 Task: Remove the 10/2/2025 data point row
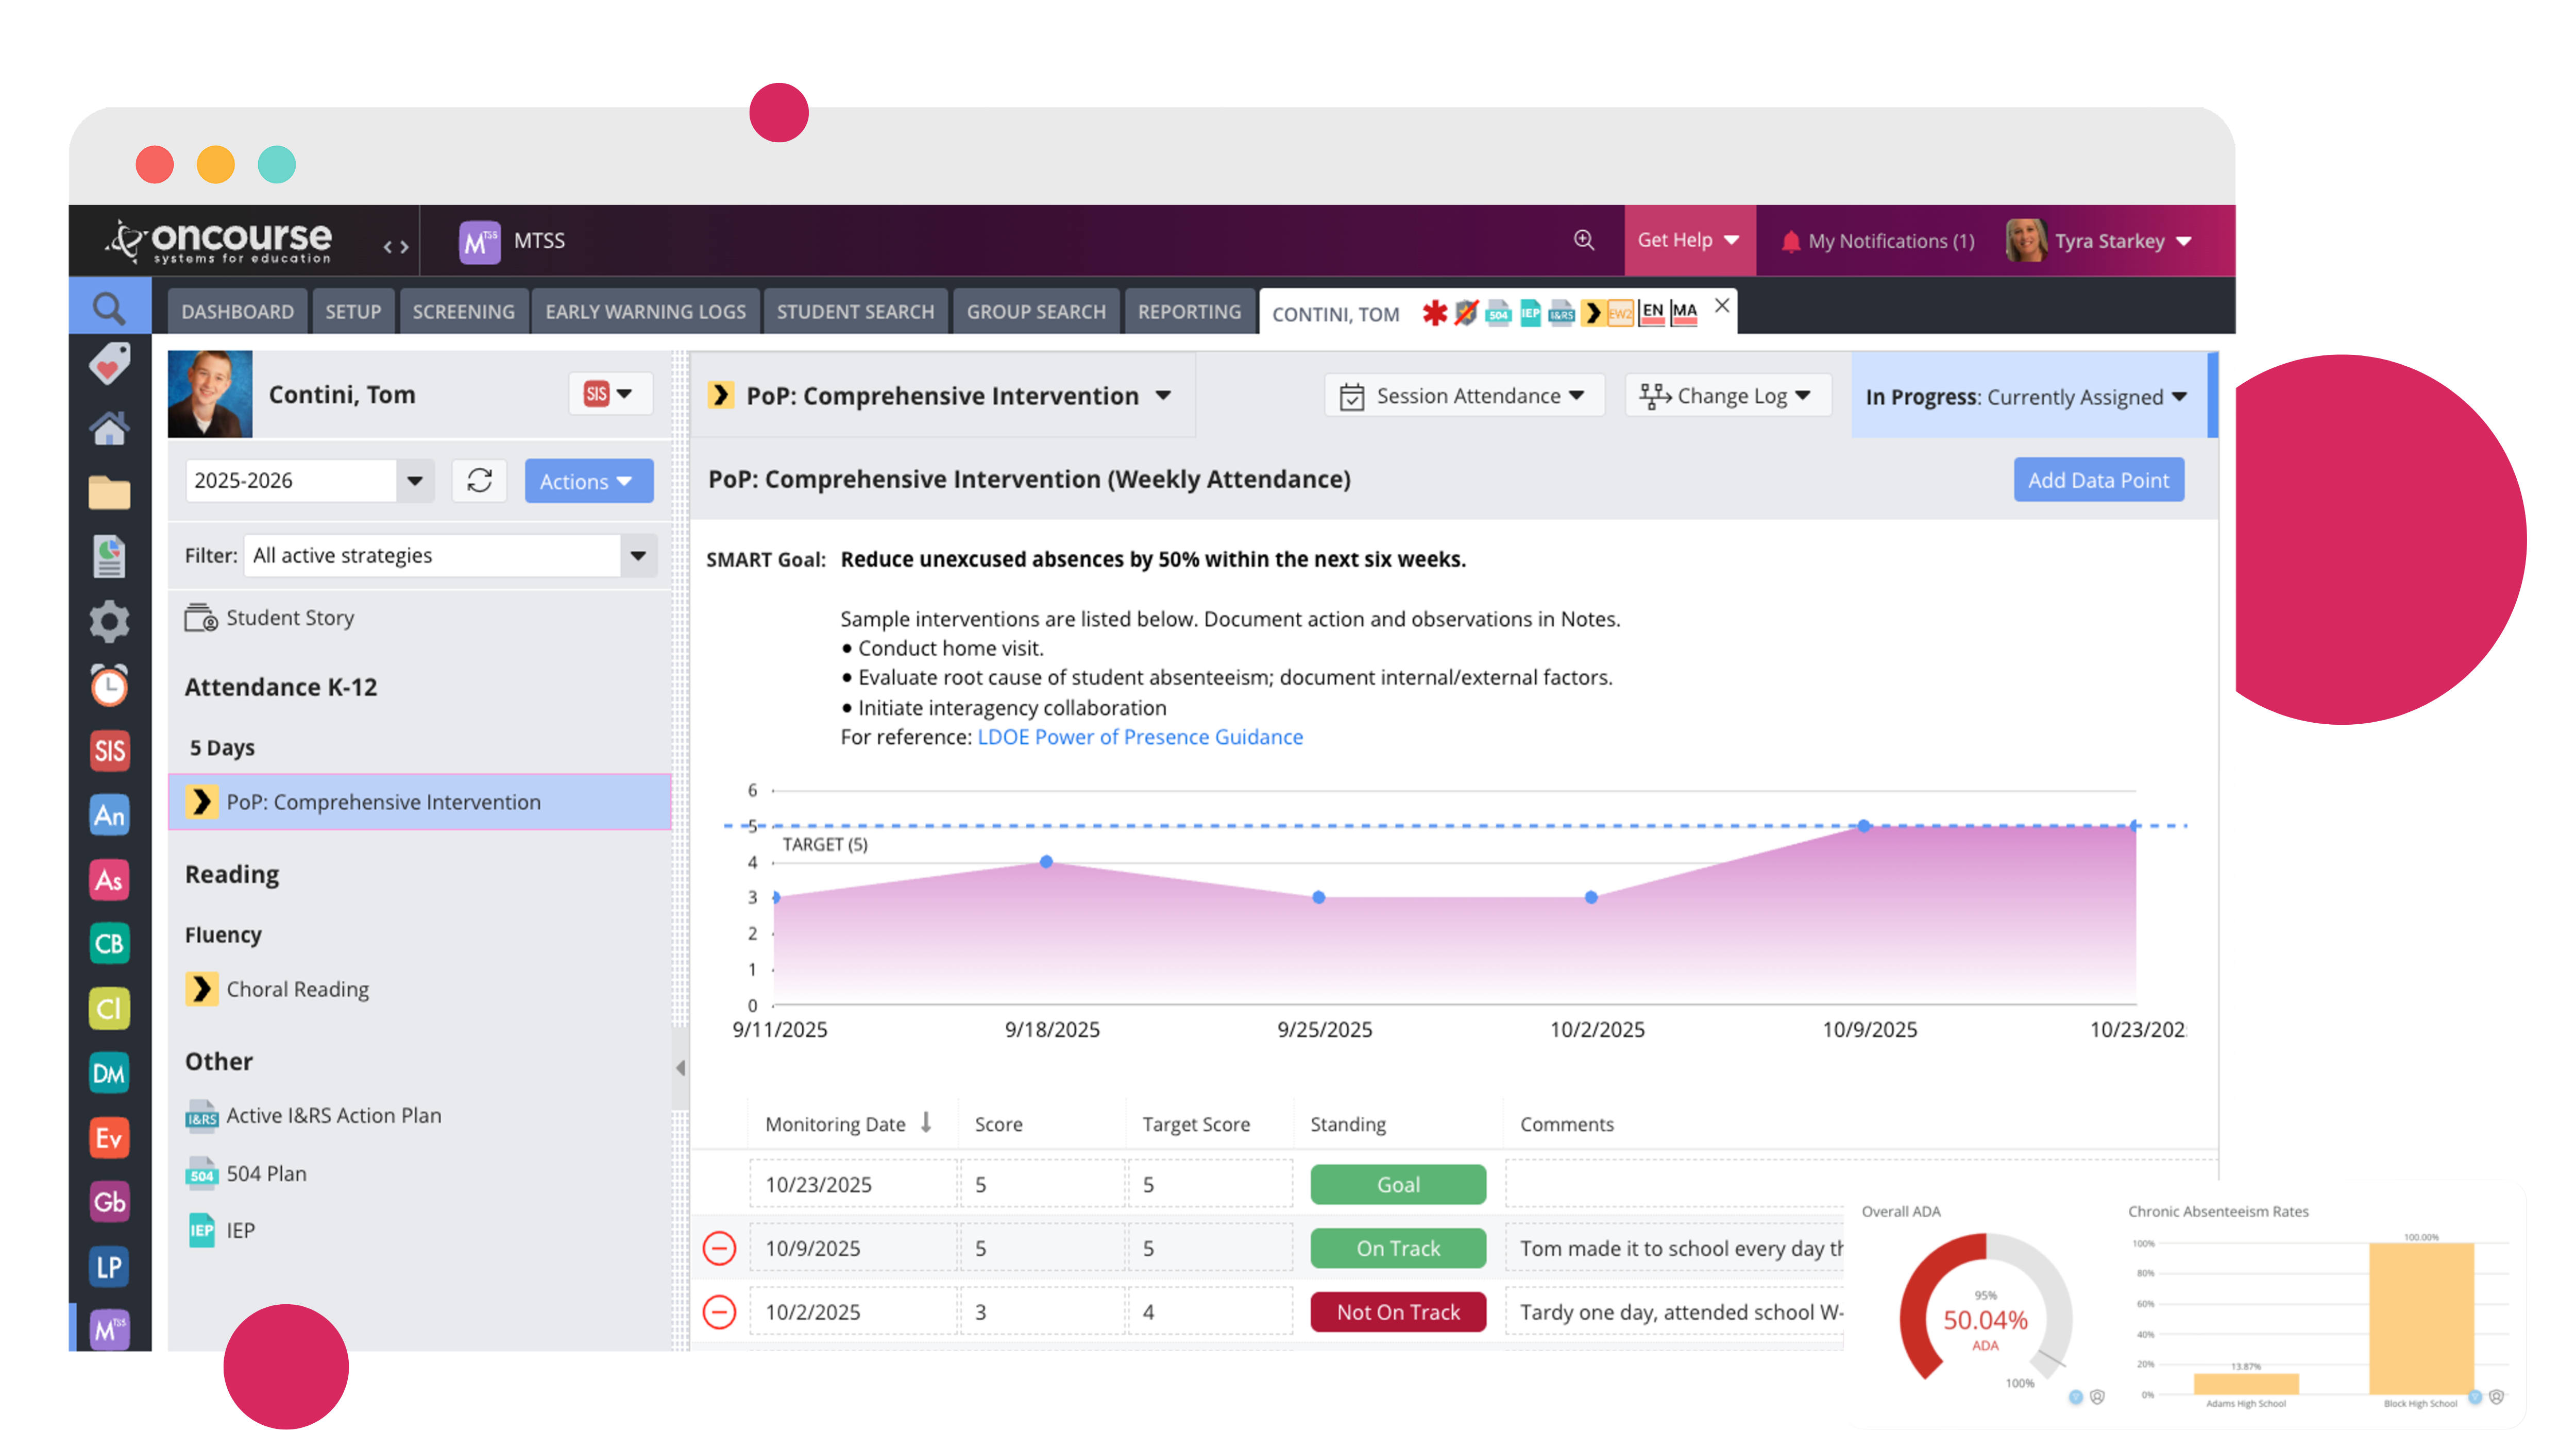719,1311
